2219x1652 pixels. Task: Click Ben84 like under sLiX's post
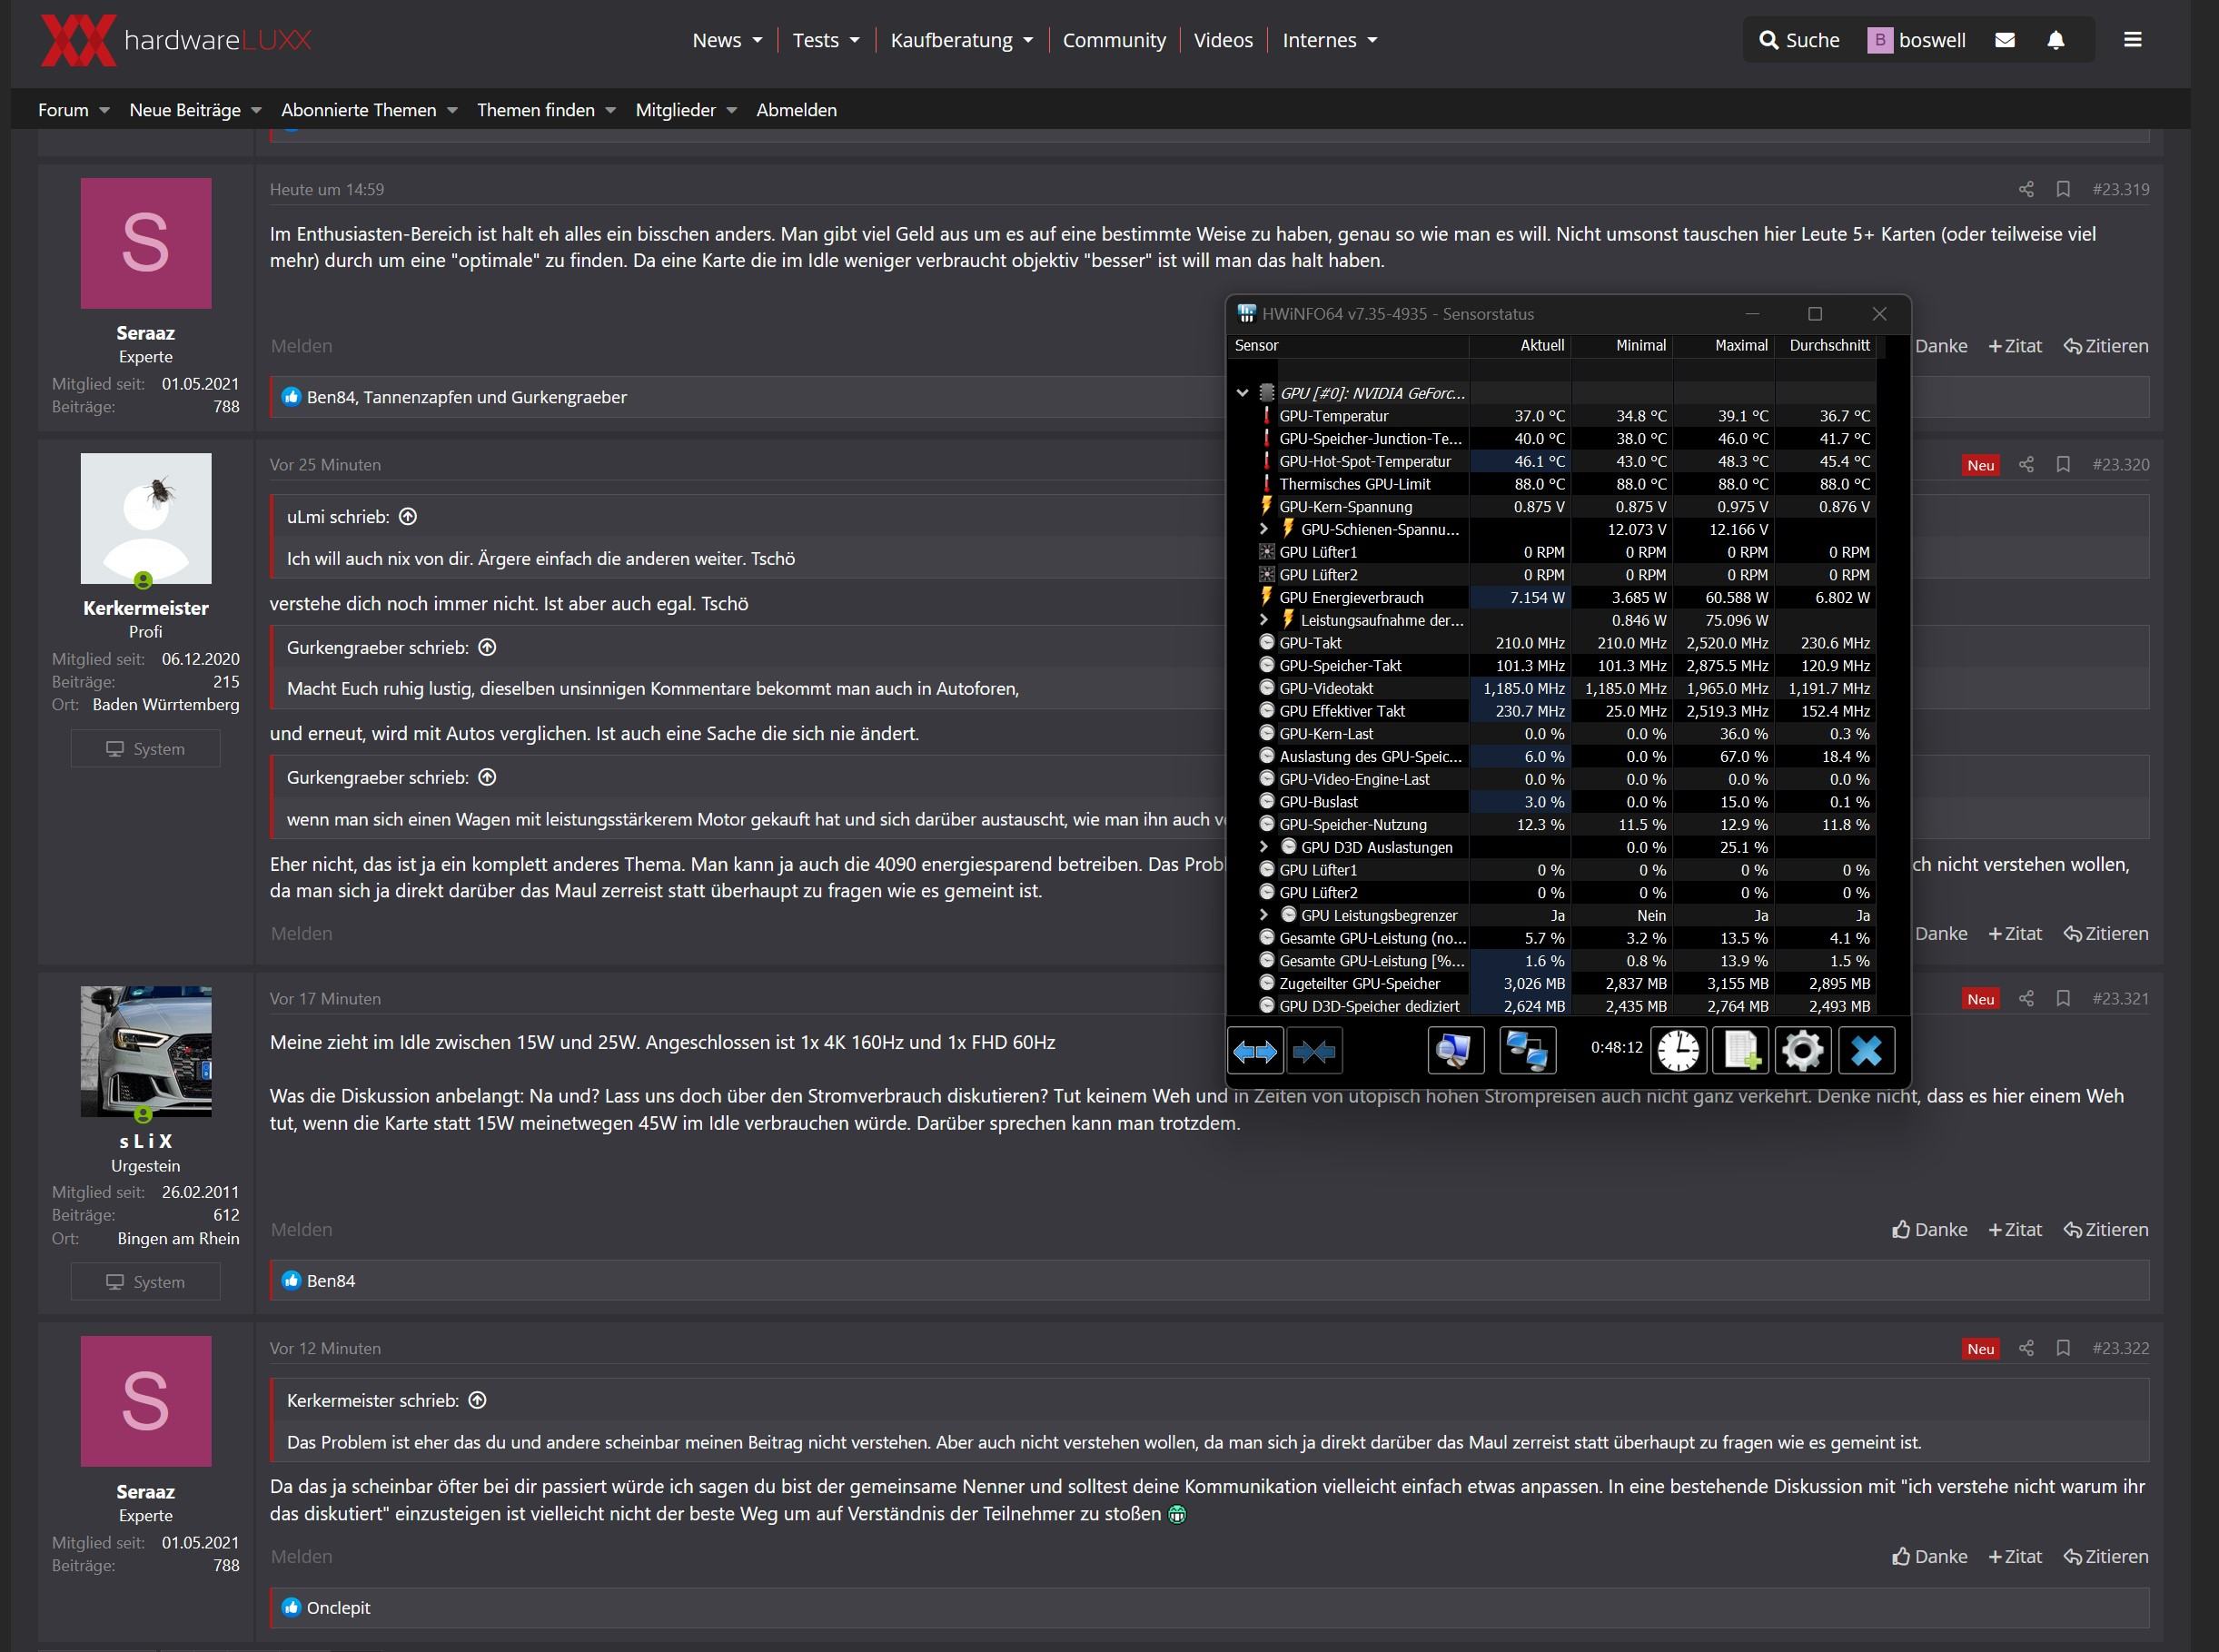pyautogui.click(x=331, y=1281)
